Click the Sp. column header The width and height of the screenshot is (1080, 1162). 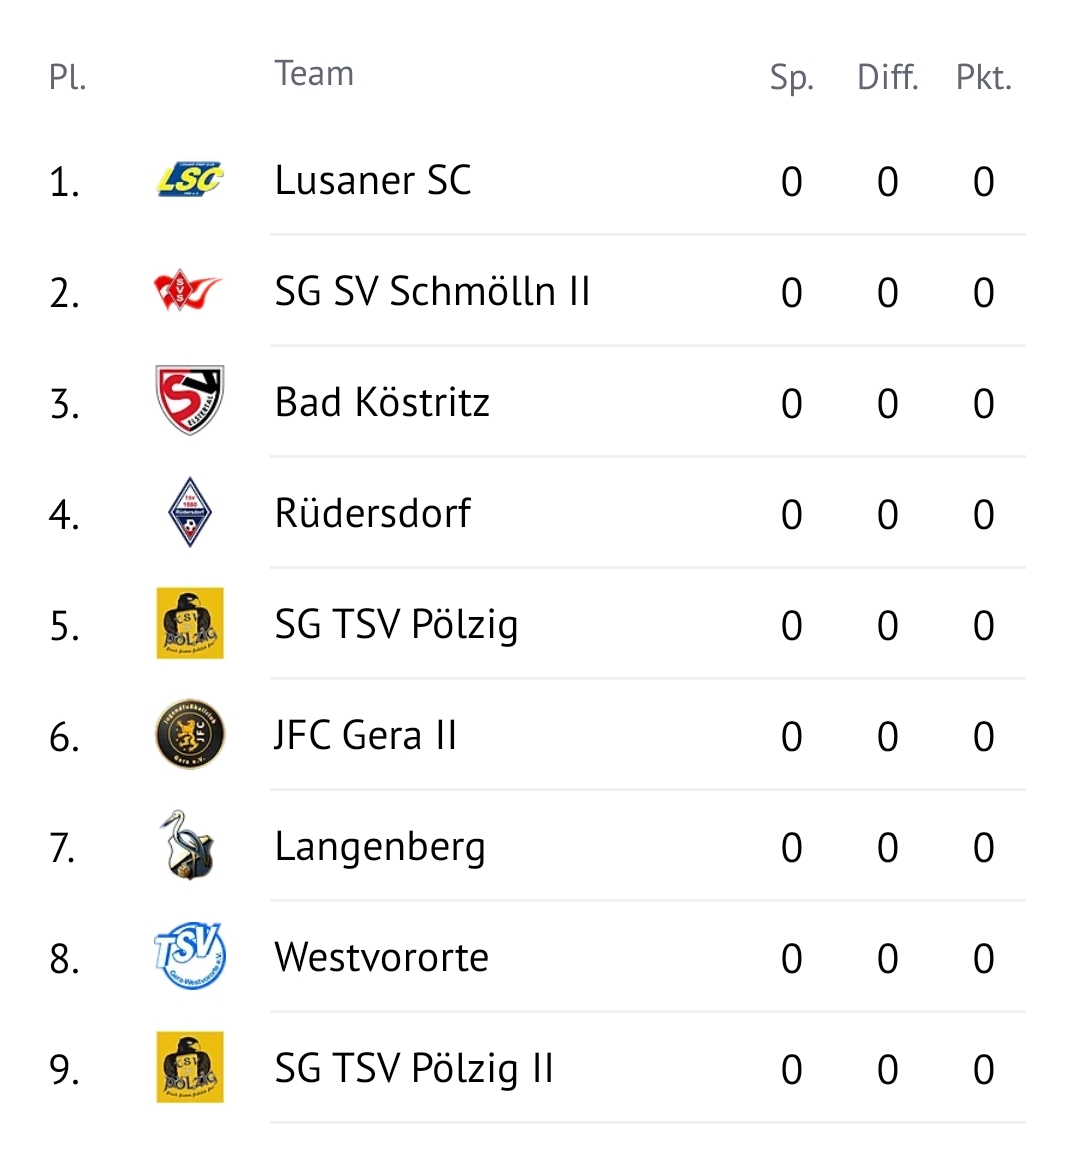coord(792,78)
